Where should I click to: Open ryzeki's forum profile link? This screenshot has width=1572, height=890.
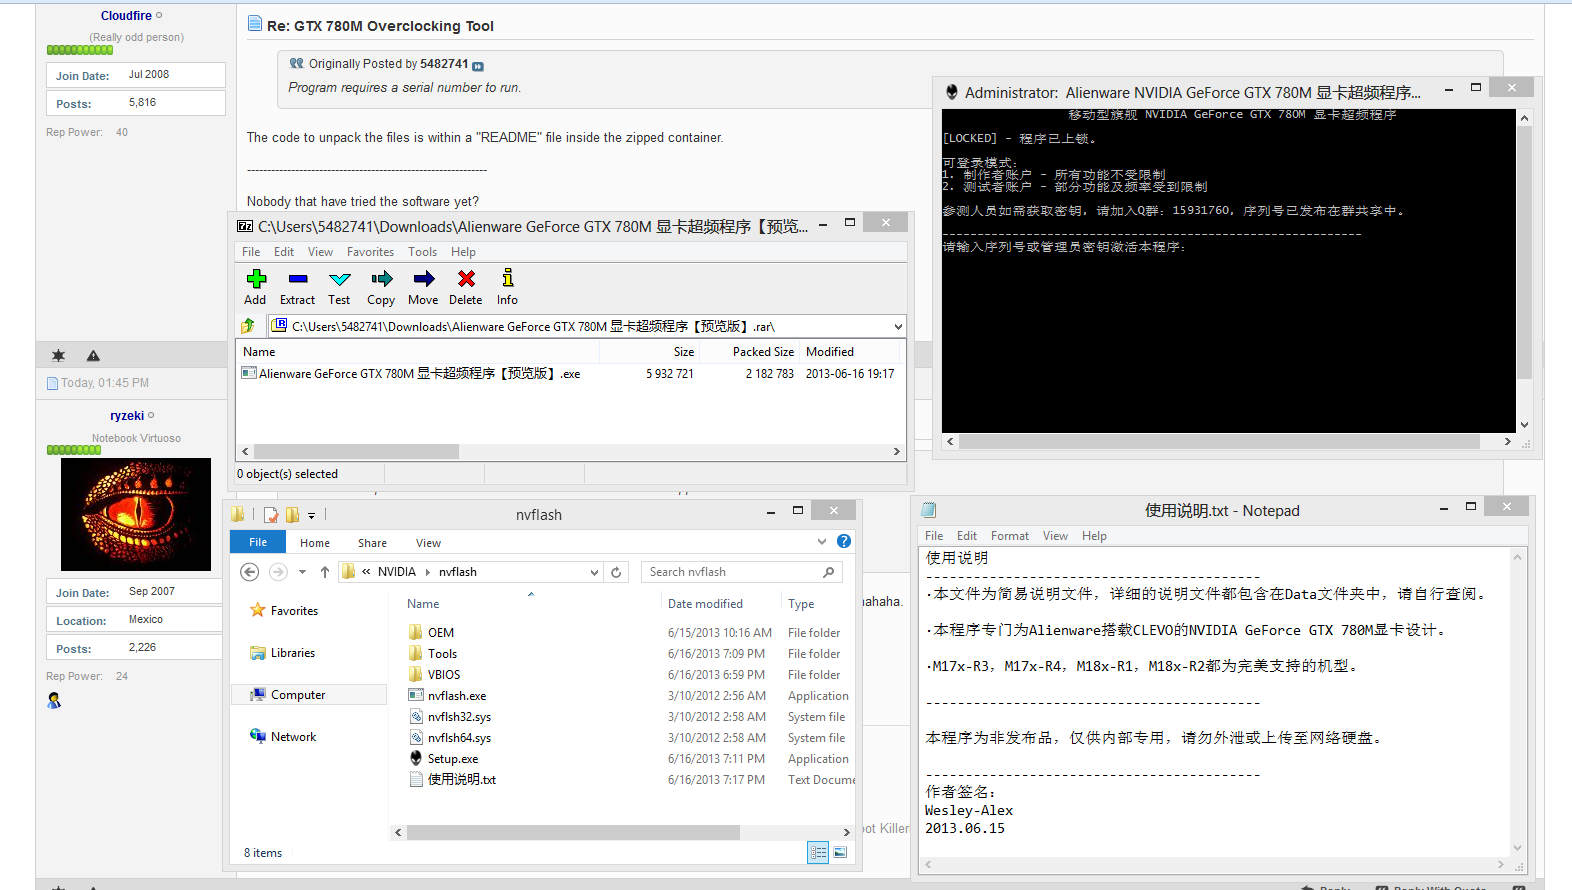[127, 416]
